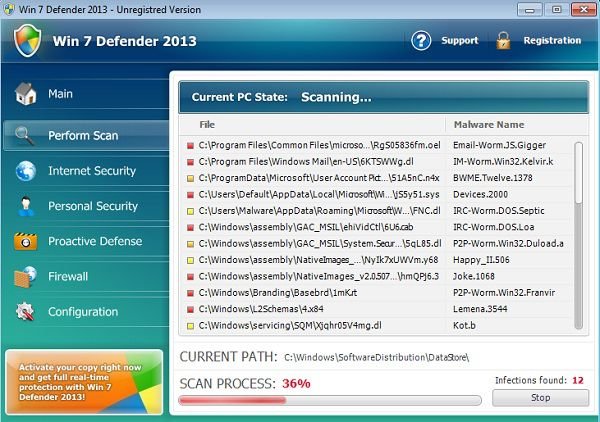The image size is (600, 422).
Task: Select the IM-Worm.Win32.Kelvir.k entry
Action: tap(503, 162)
